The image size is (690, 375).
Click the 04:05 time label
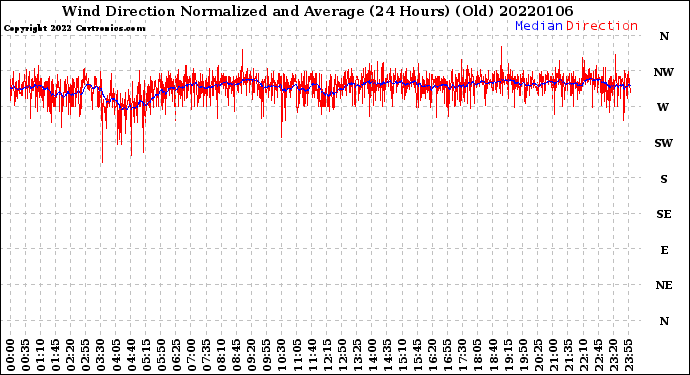116,355
